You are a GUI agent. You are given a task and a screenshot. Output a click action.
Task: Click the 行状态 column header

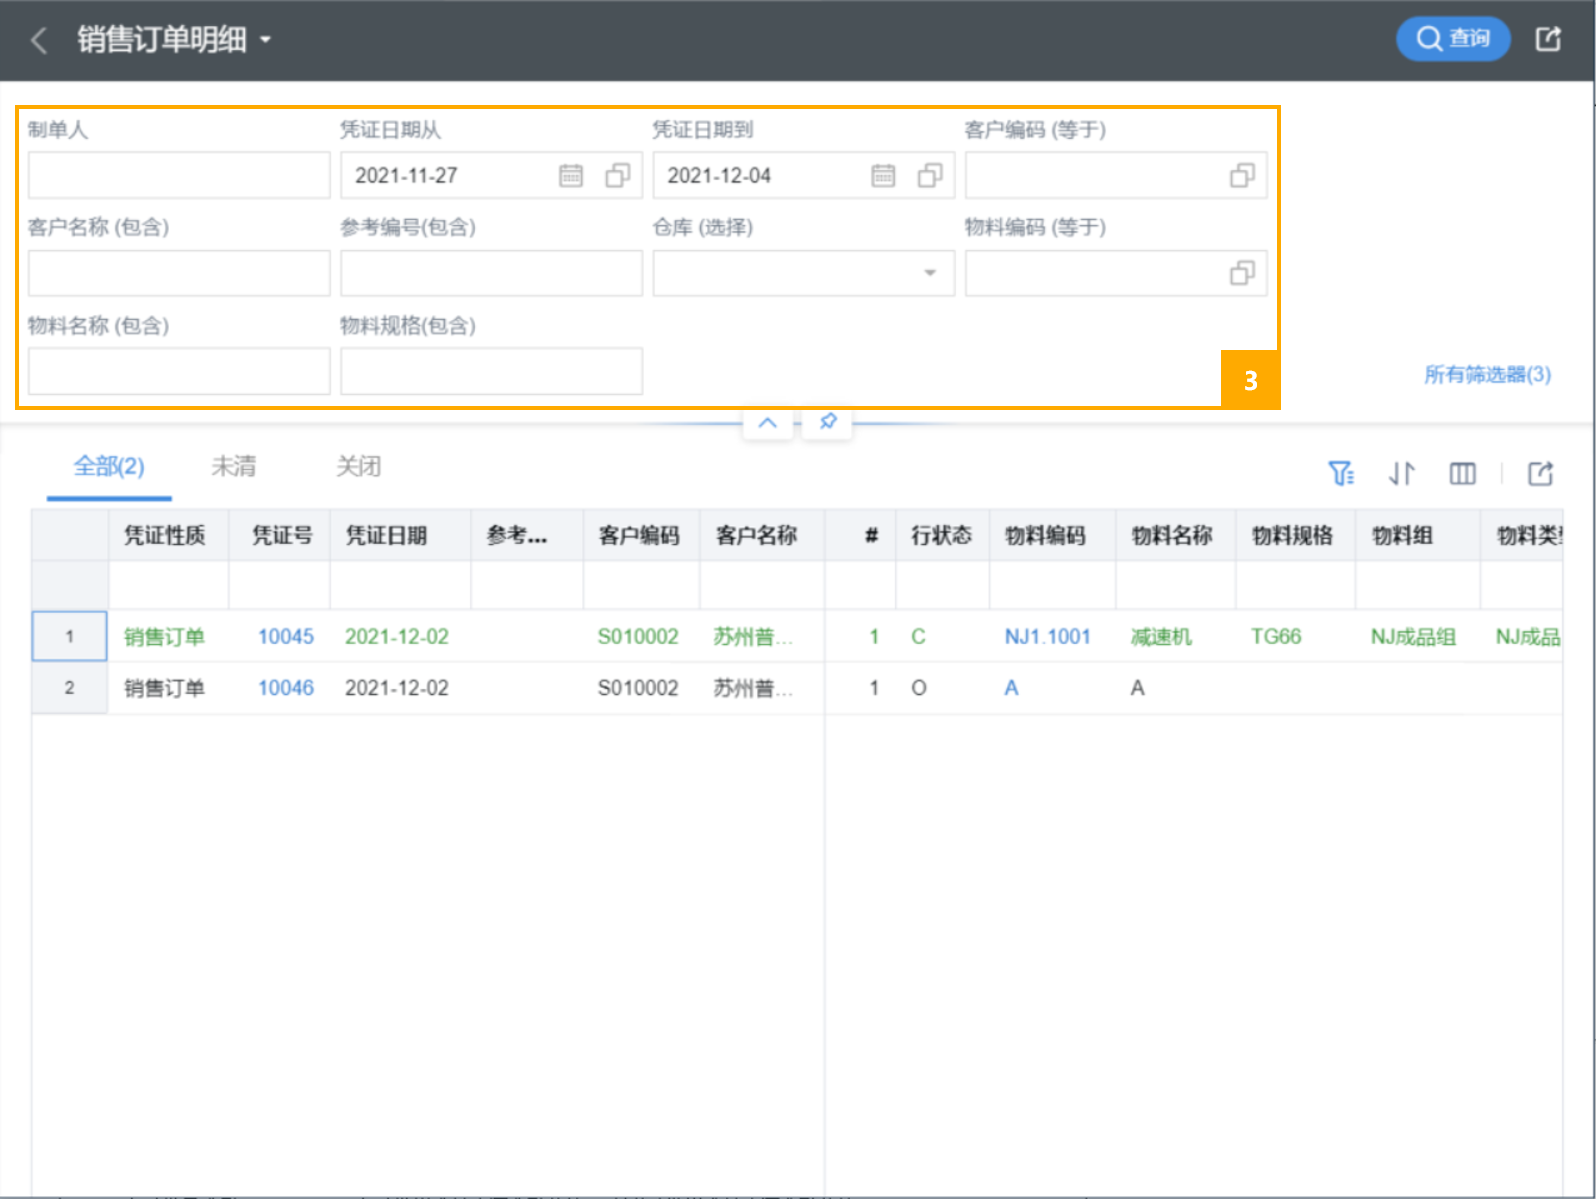pos(941,535)
